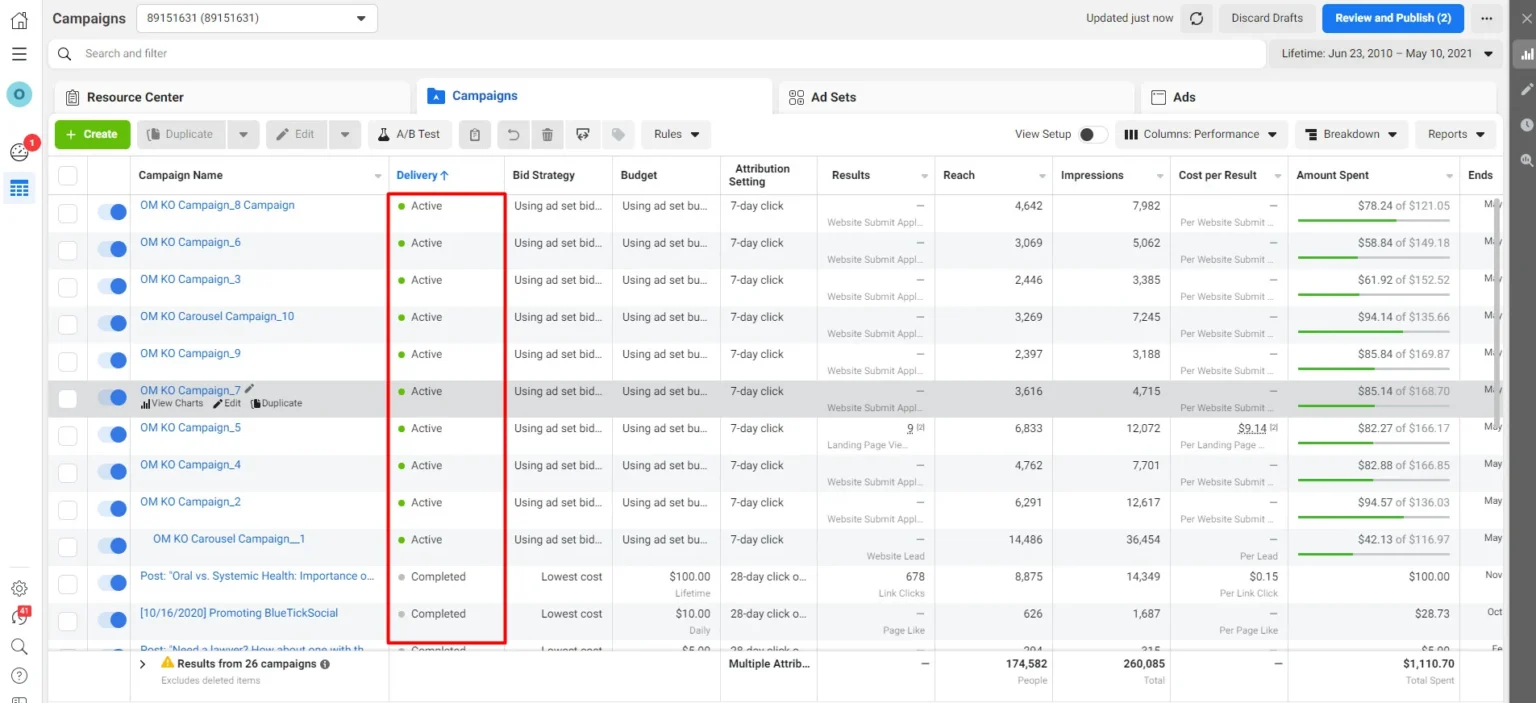Image resolution: width=1536 pixels, height=703 pixels.
Task: Click the trash delete icon in toolbar
Action: pos(547,134)
